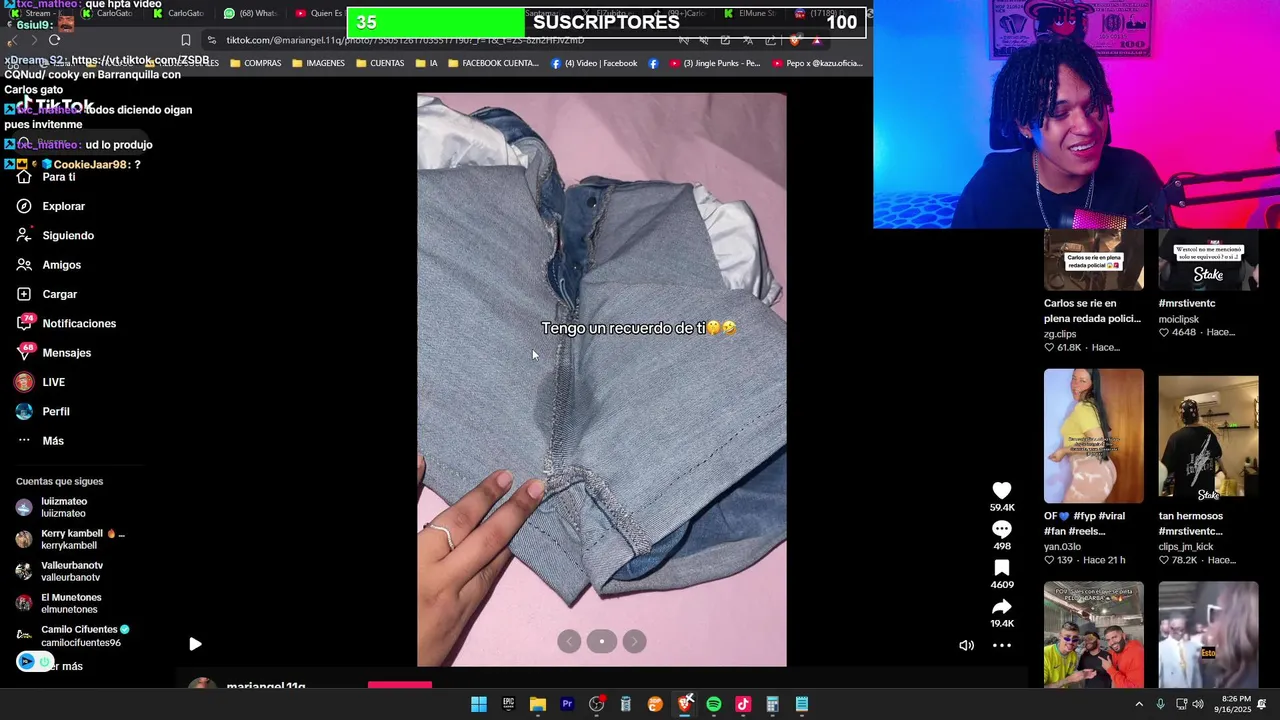Share the post using the arrow icon
1280x720 pixels.
(1002, 607)
